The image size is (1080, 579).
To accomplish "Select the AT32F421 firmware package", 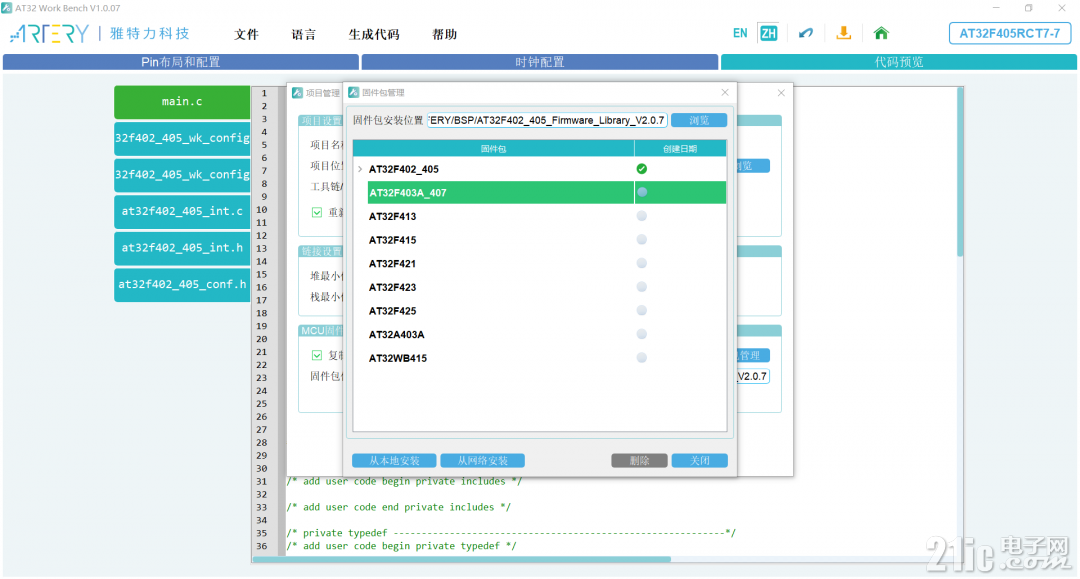I will click(393, 264).
